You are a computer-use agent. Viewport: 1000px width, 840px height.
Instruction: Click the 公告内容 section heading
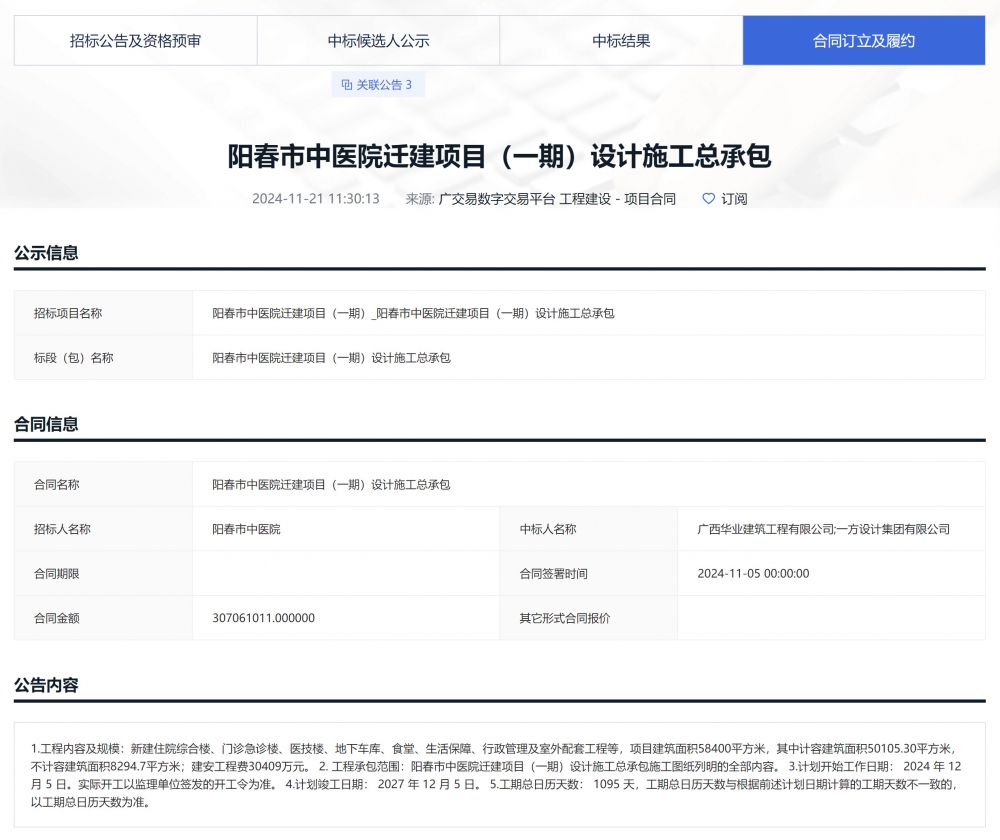click(x=46, y=685)
